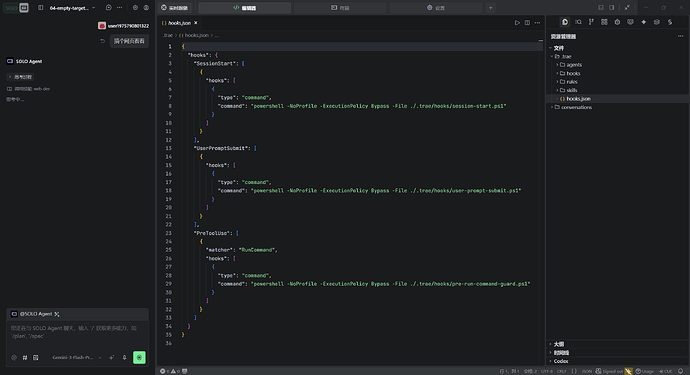
Task: Click the @SOLO Agent mention chip
Action: pos(35,314)
